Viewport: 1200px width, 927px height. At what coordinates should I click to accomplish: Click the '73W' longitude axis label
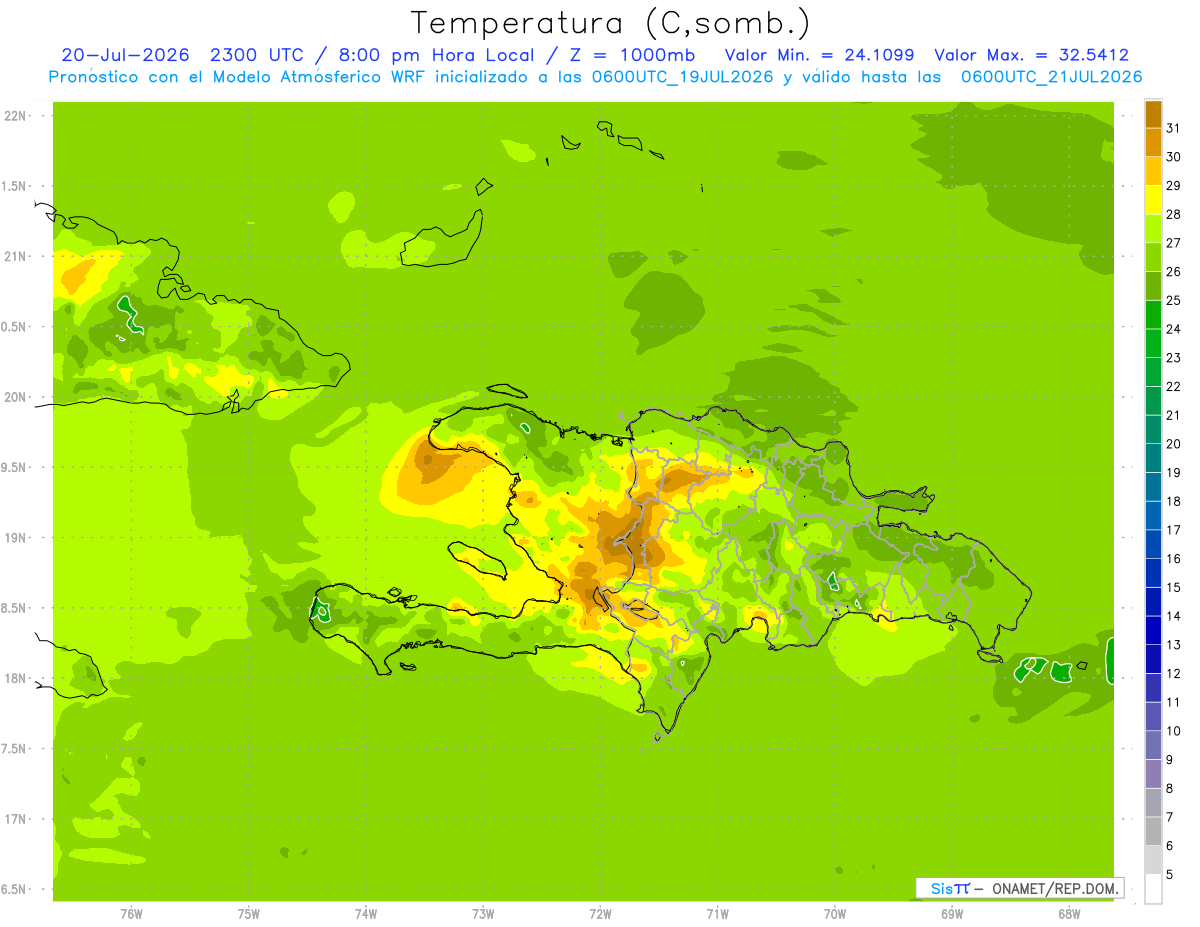pos(483,914)
